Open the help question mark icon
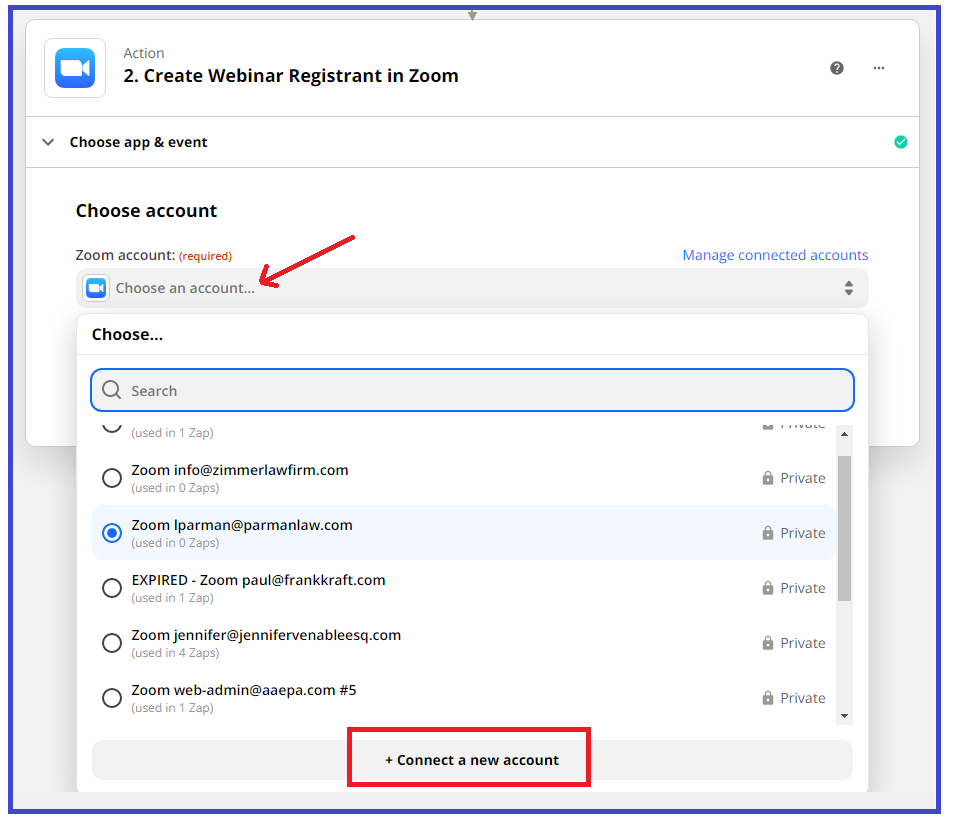 tap(837, 68)
